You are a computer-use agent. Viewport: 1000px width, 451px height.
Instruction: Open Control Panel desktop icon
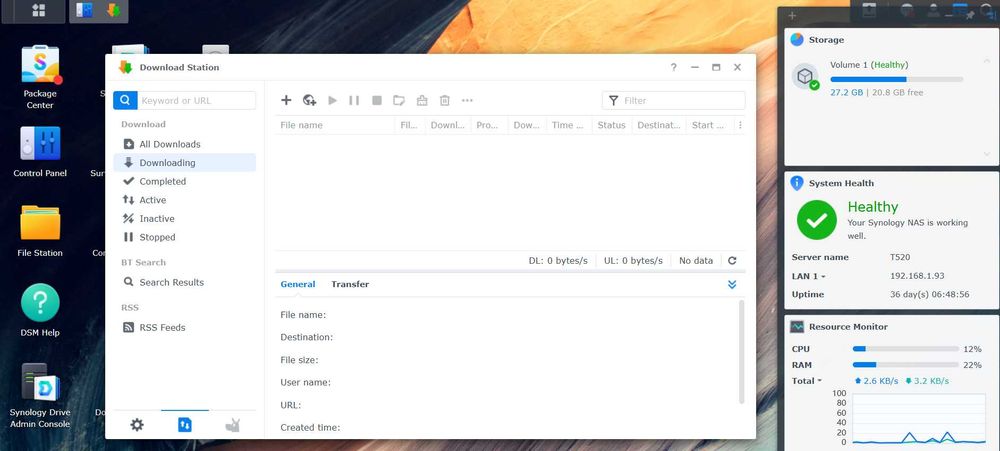click(x=40, y=152)
